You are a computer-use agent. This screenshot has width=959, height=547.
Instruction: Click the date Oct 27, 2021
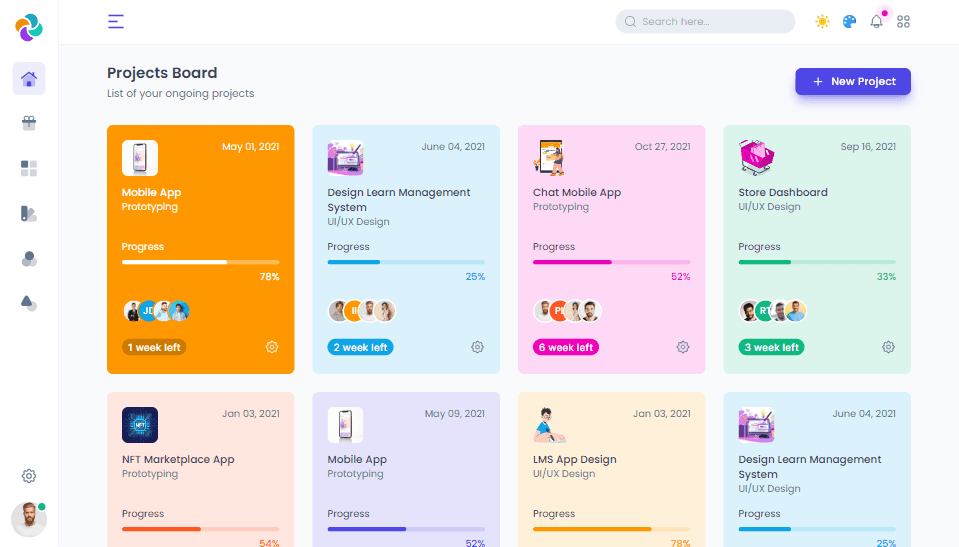(662, 147)
